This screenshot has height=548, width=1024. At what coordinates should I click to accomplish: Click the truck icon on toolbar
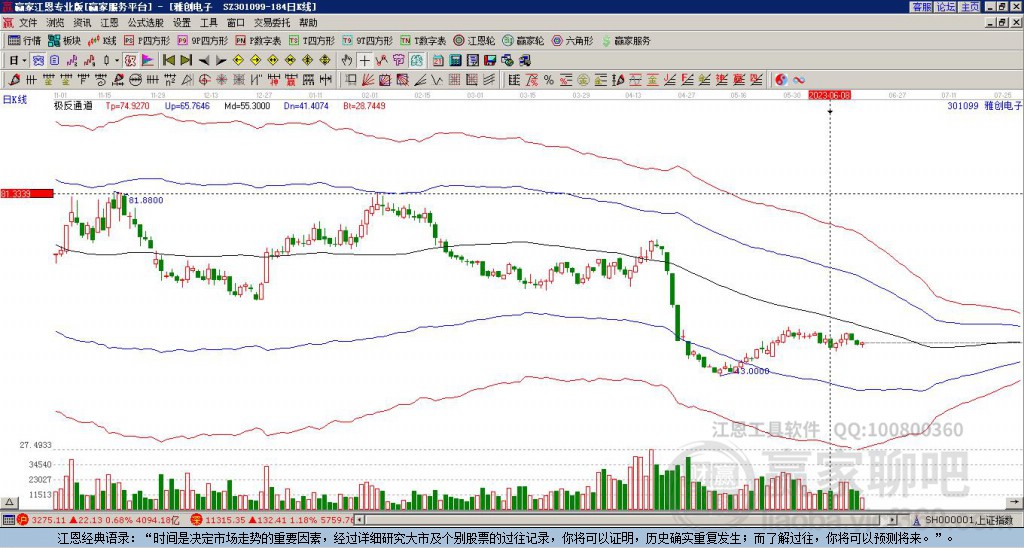(524, 61)
